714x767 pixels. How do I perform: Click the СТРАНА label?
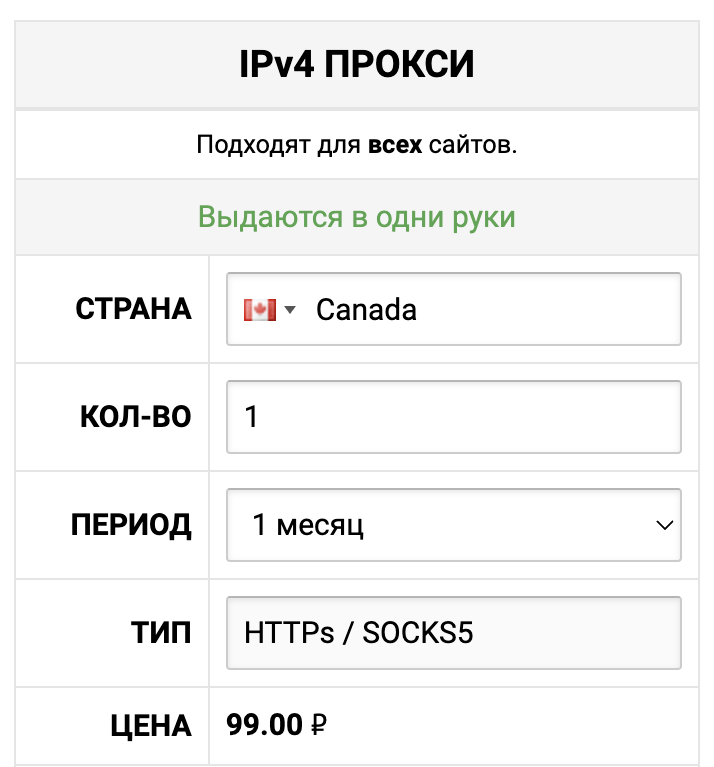point(134,309)
